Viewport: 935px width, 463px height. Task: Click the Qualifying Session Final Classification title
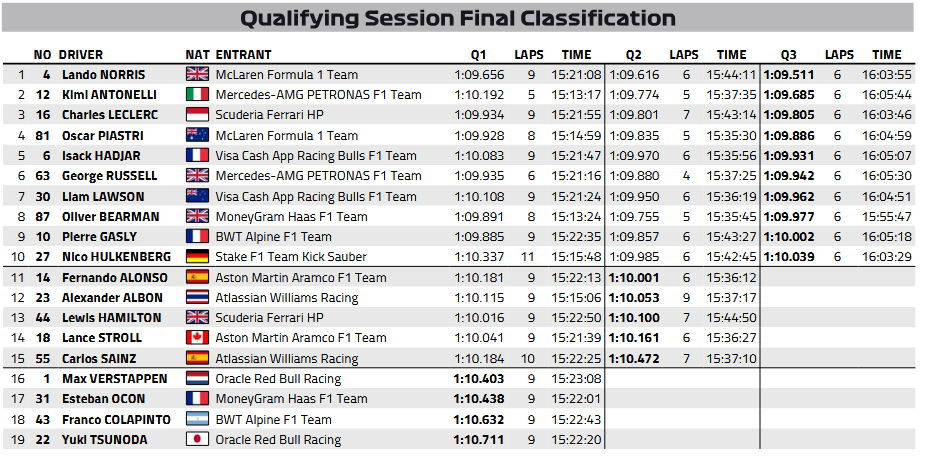pyautogui.click(x=458, y=19)
